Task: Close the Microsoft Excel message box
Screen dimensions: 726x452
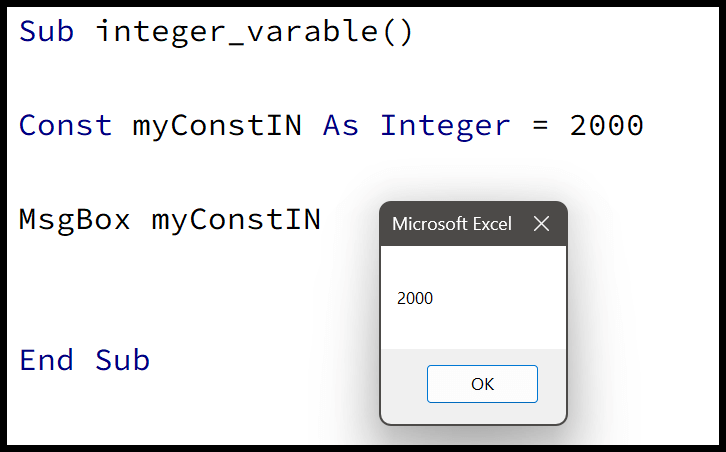Action: 541,224
